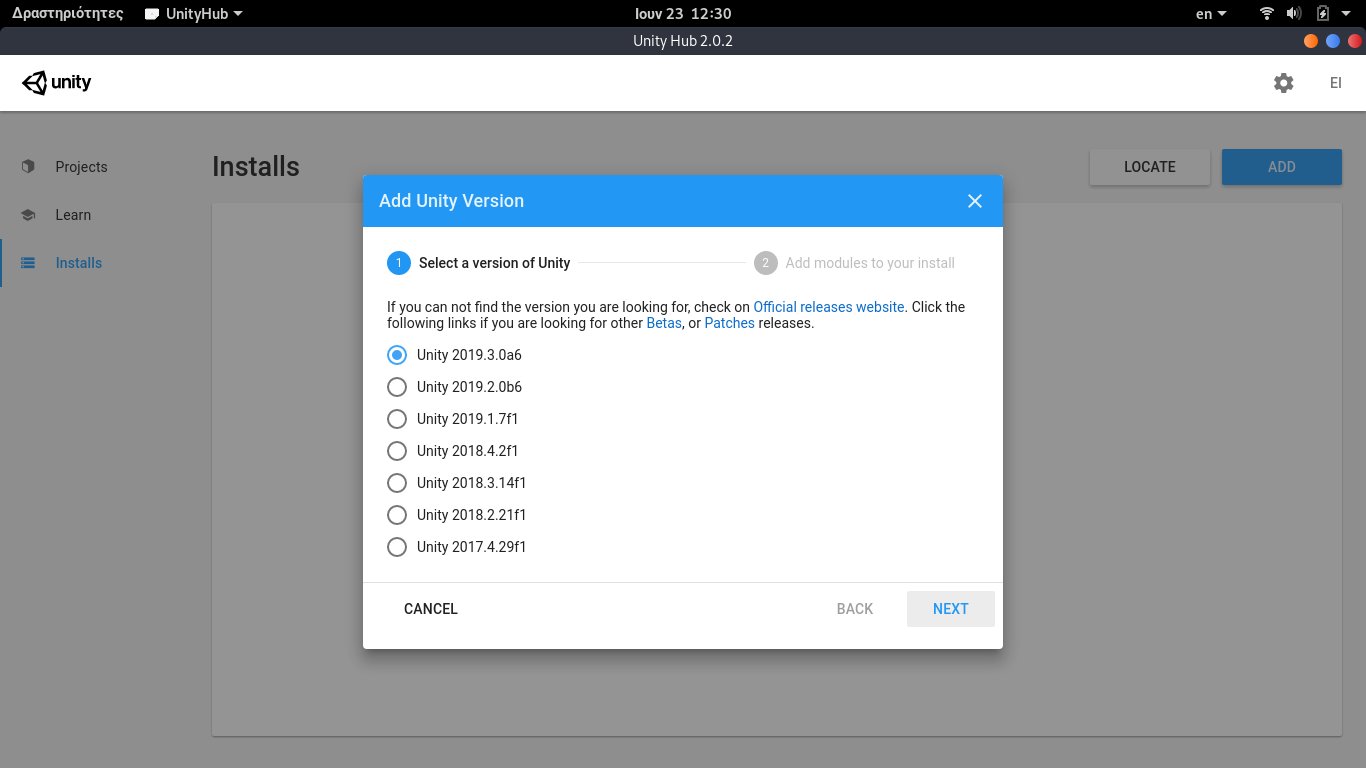Click the blue window maximize button
1366x768 pixels.
[x=1332, y=41]
